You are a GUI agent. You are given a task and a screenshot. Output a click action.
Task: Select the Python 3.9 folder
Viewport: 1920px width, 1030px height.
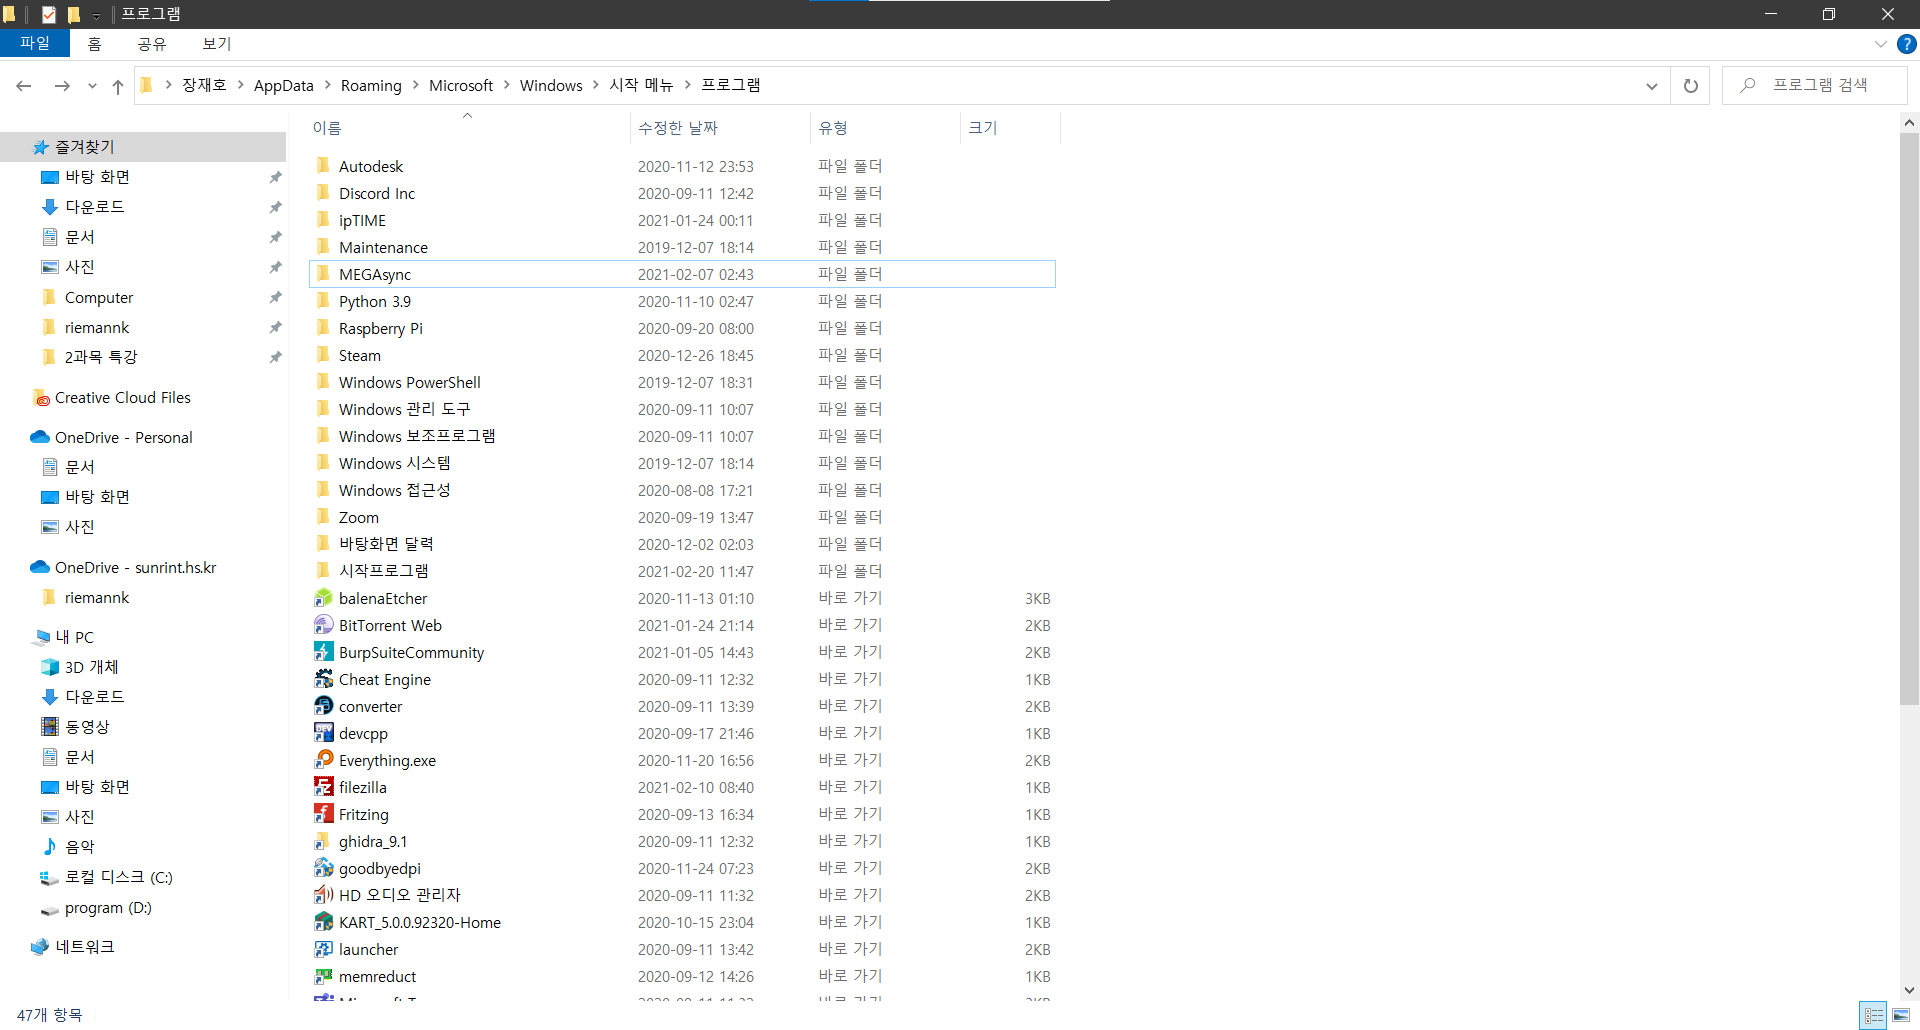pos(374,302)
